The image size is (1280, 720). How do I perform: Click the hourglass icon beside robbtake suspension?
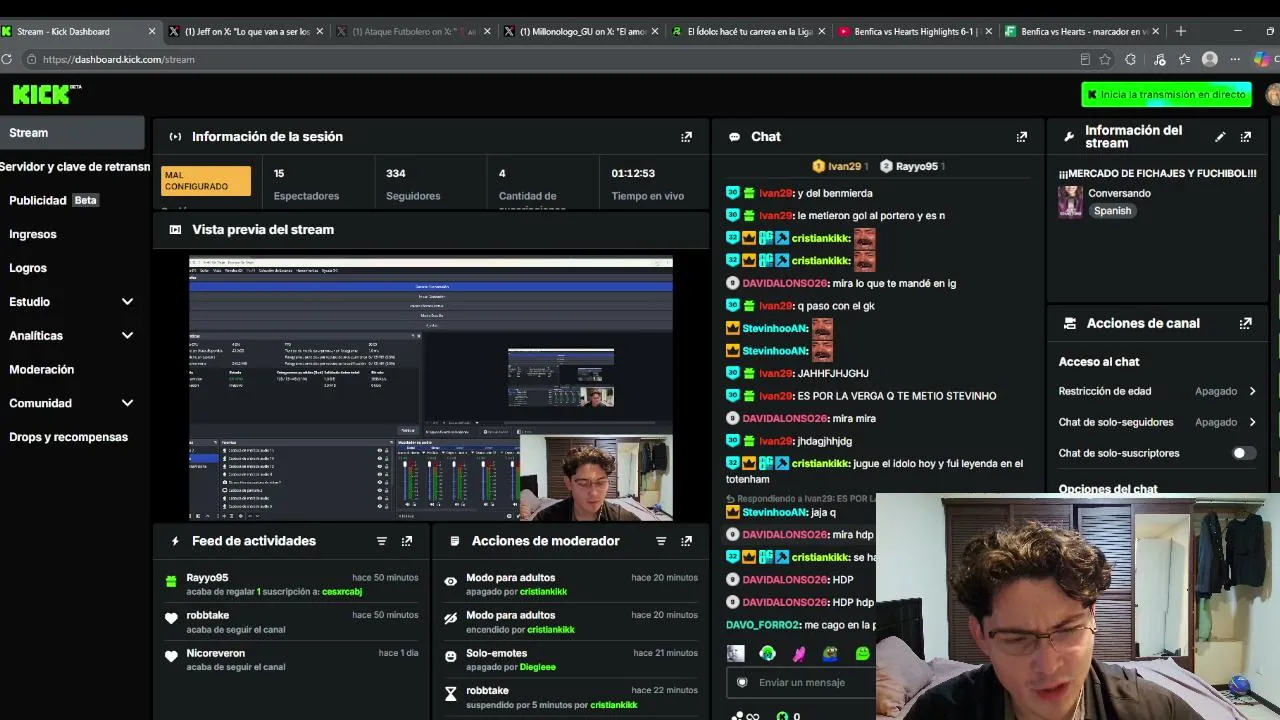[450, 694]
